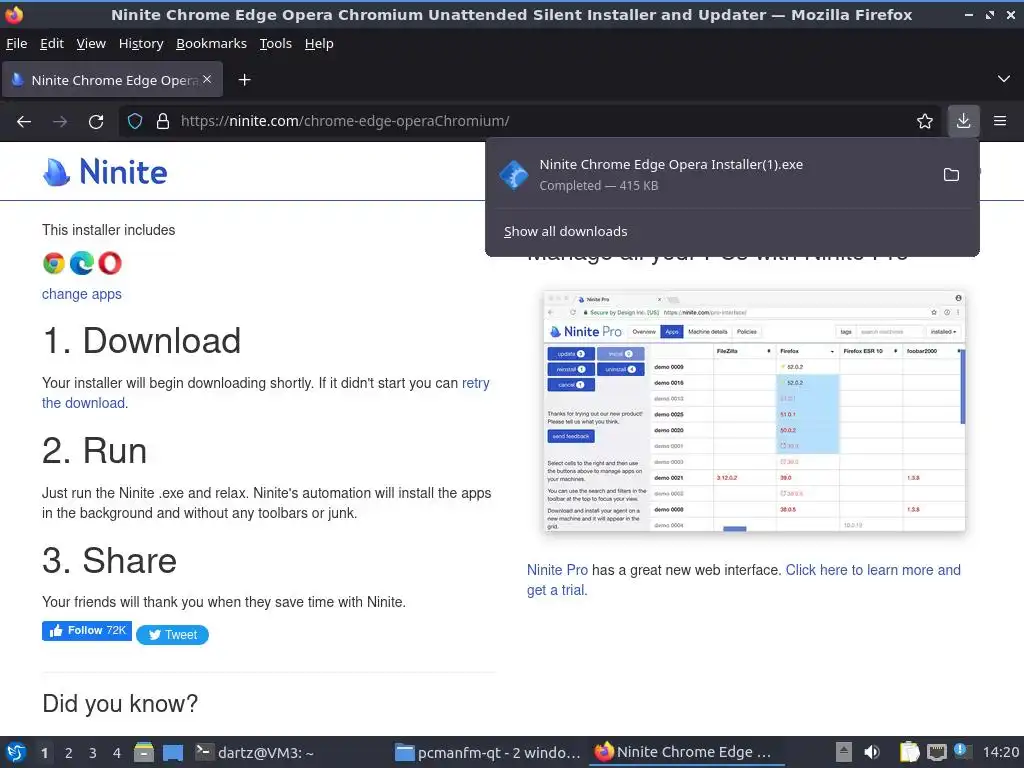
Task: Select the Ninite Chrome Edge Opera tab
Action: point(112,80)
